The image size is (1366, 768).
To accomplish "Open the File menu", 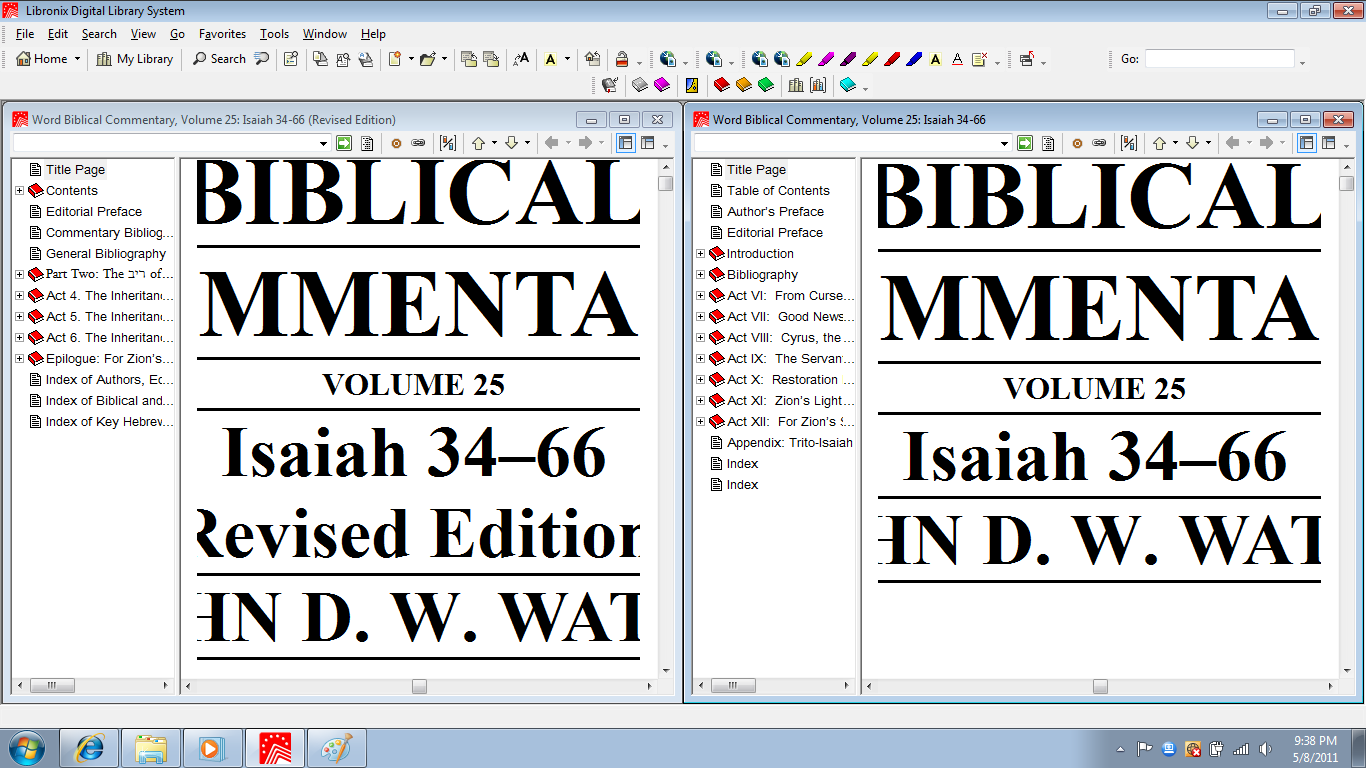I will (25, 34).
